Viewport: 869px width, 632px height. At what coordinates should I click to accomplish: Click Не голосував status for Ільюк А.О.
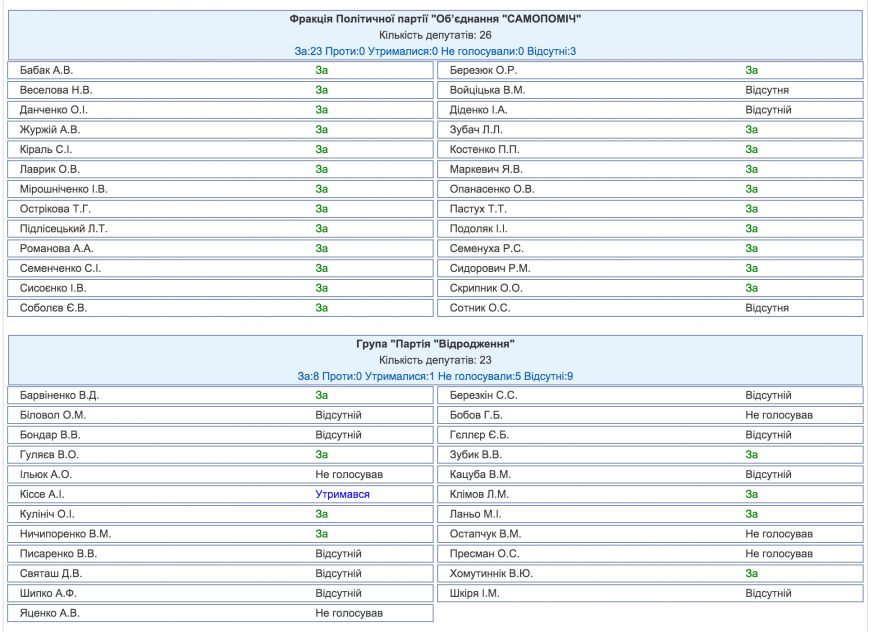[349, 475]
